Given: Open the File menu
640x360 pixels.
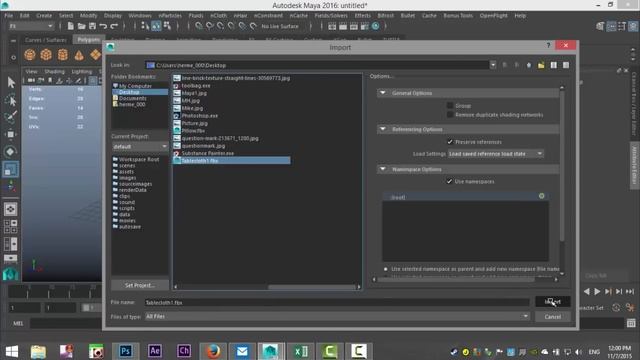Looking at the screenshot, I should (9, 16).
